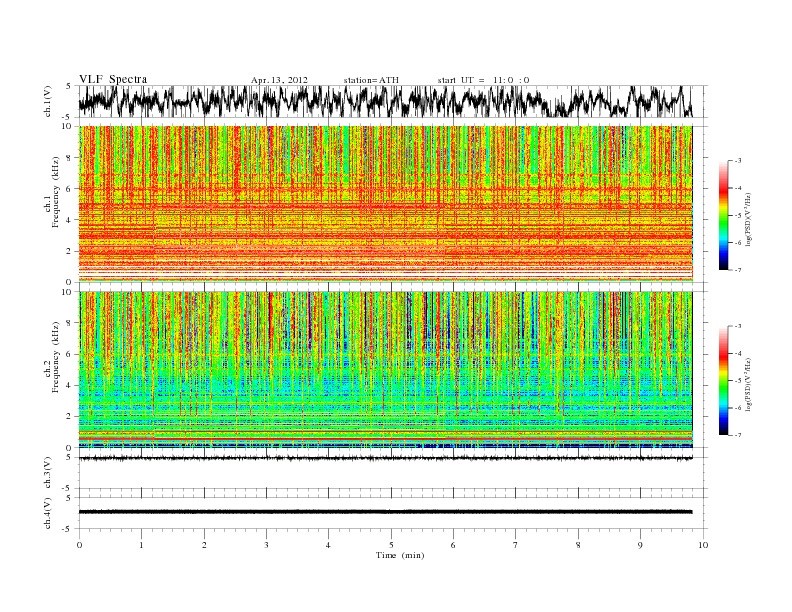This screenshot has width=792, height=612.
Task: Click the '-5' tick on ch.2 colorbar
Action: 737,381
